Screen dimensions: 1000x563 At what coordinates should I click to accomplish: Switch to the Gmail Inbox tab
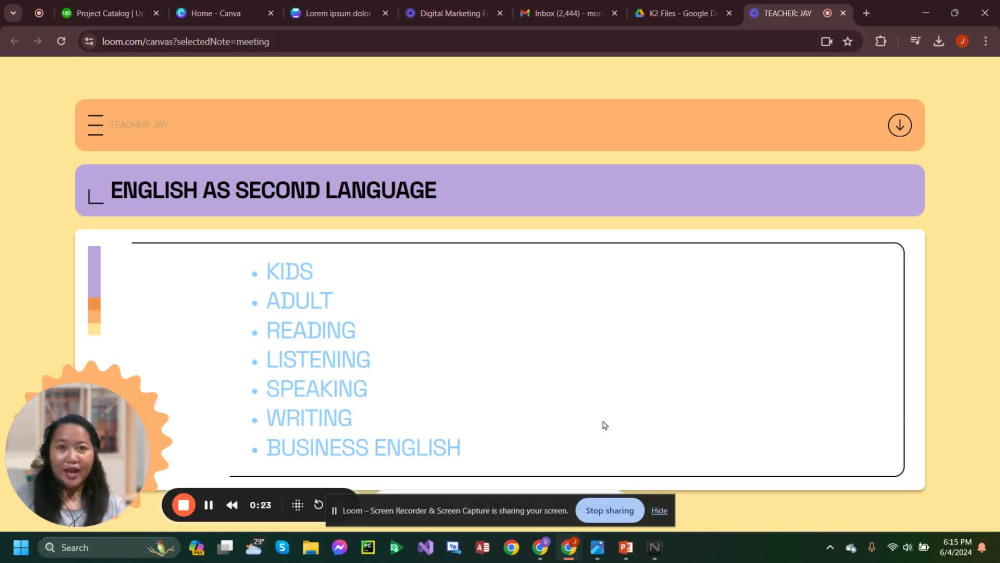[x=569, y=13]
